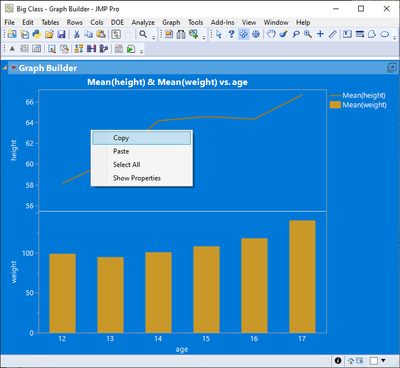Viewport: 400px width, 368px height.
Task: Select the Lasso tool
Action: coord(296,34)
